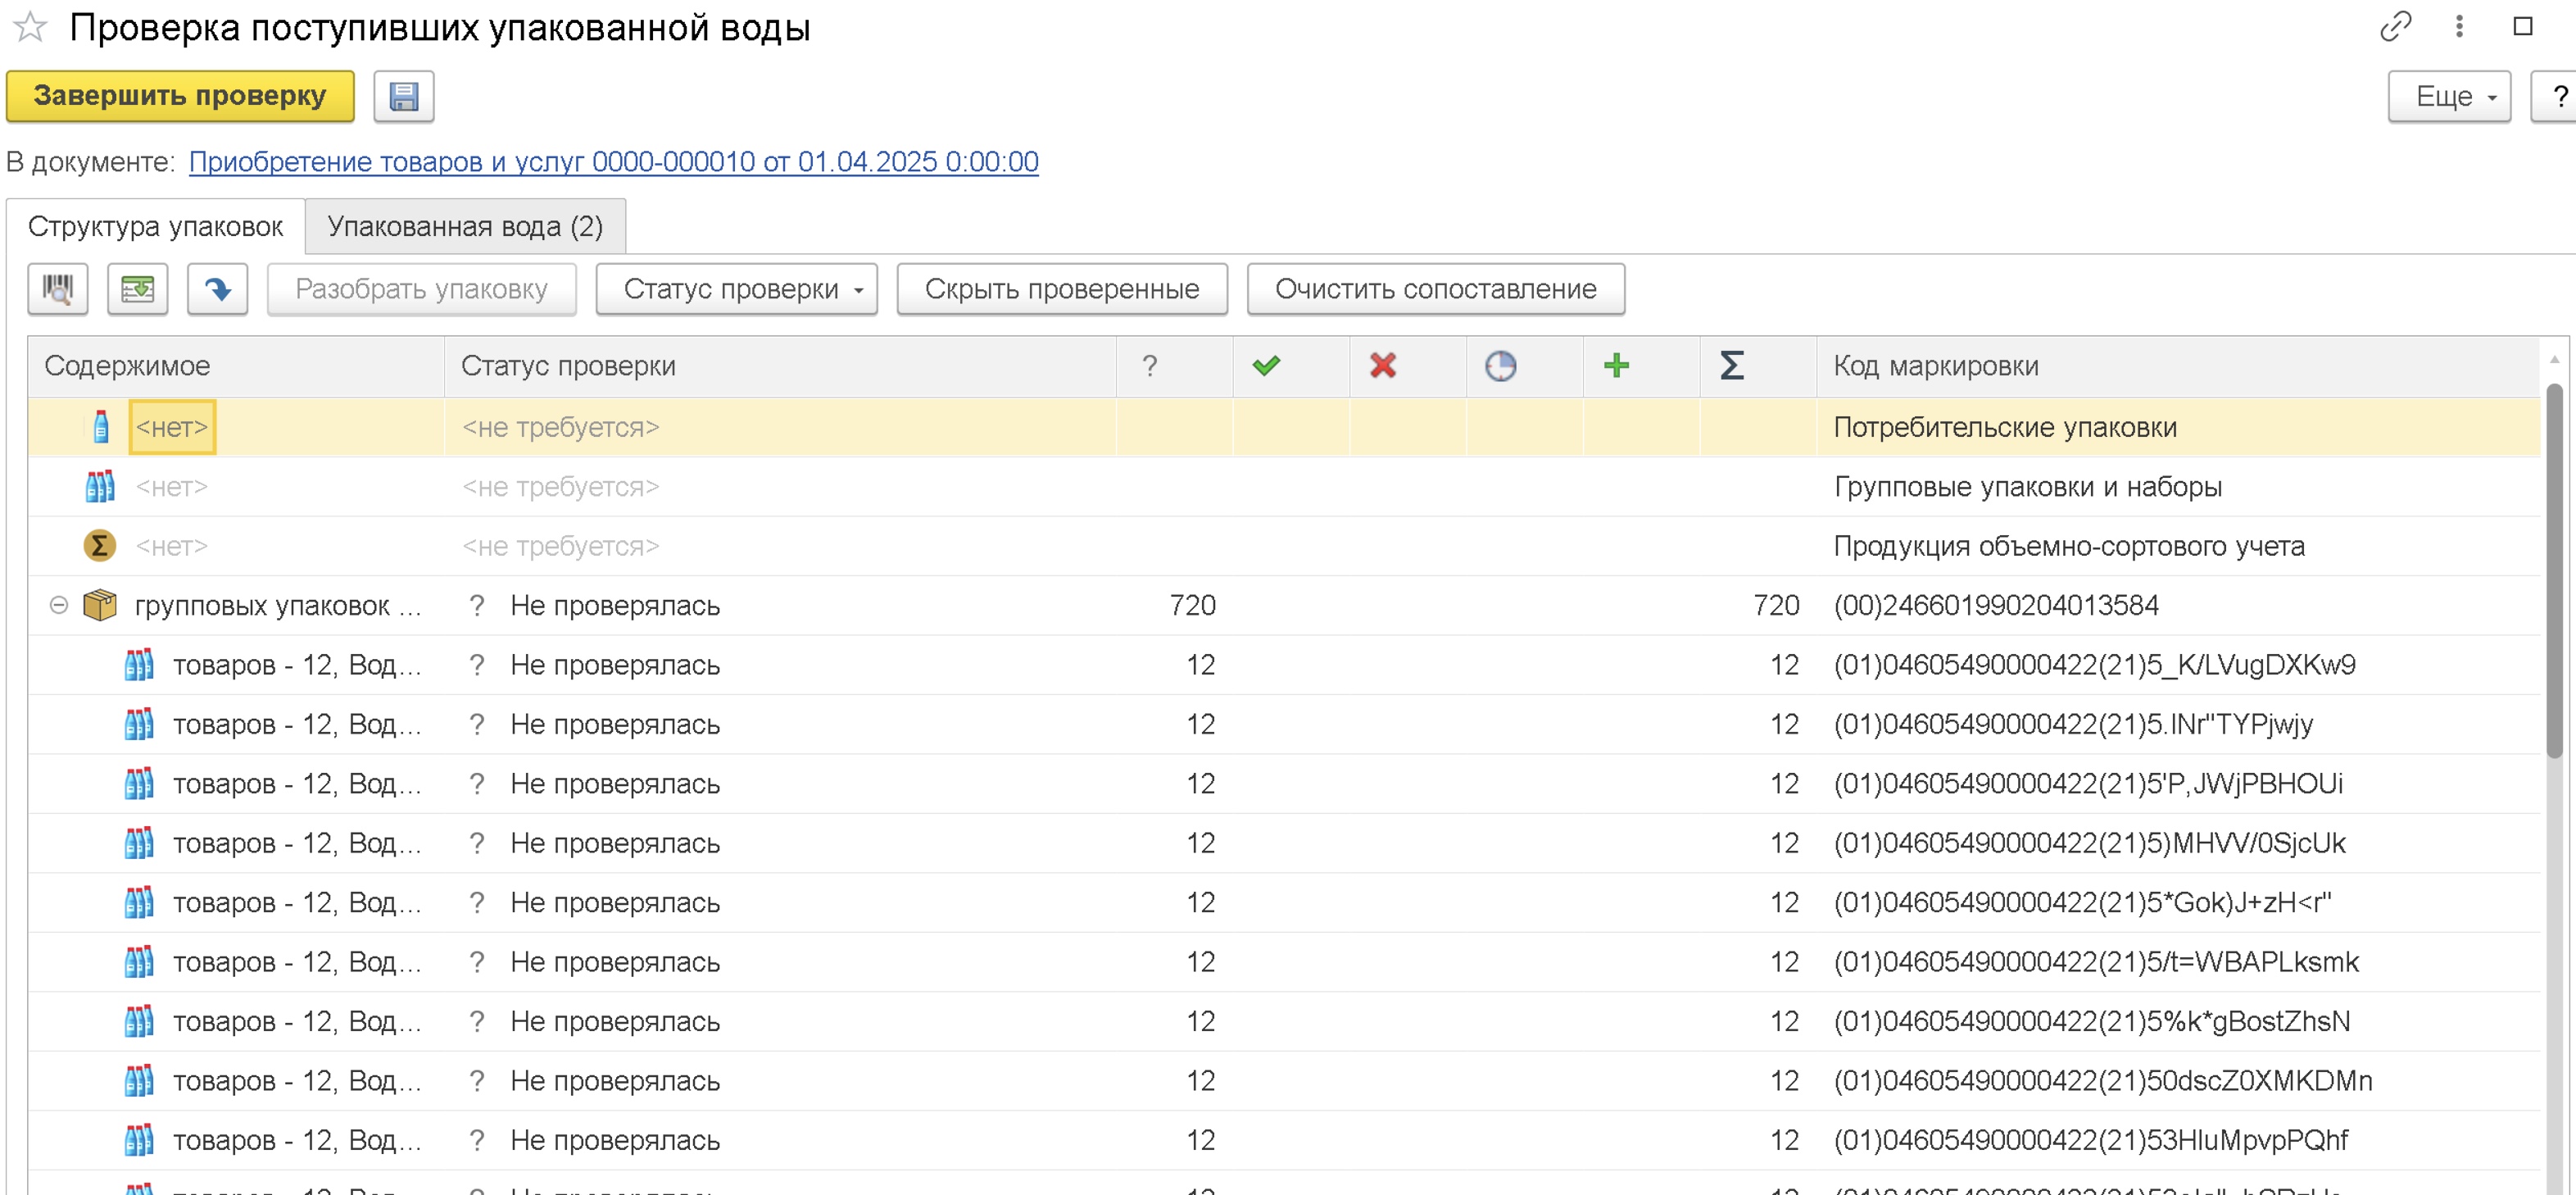Click bottles icon of Групповые упаковки row
The image size is (2576, 1195).
coord(100,487)
